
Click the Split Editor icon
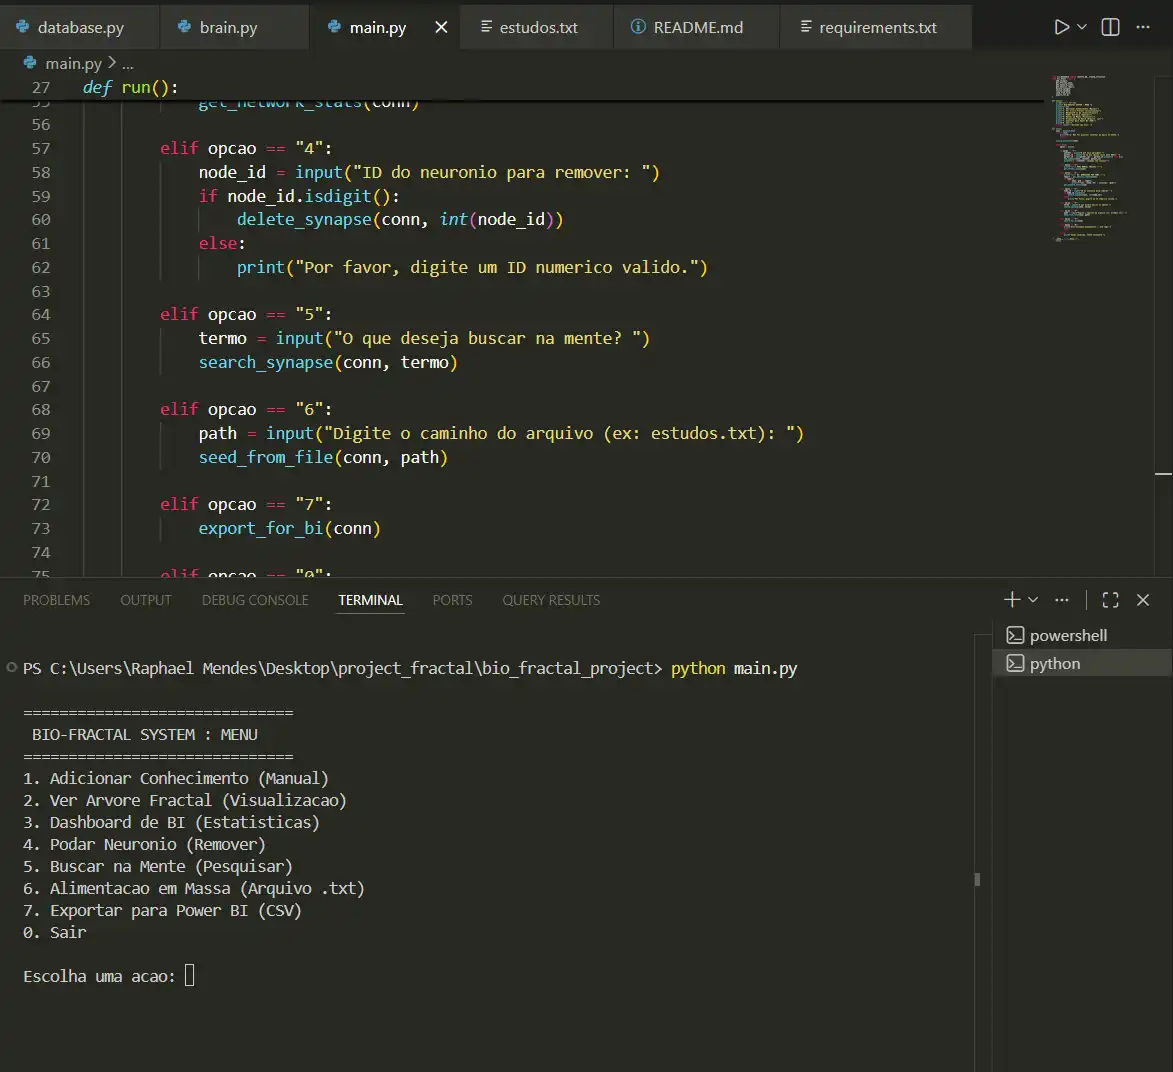coord(1110,27)
